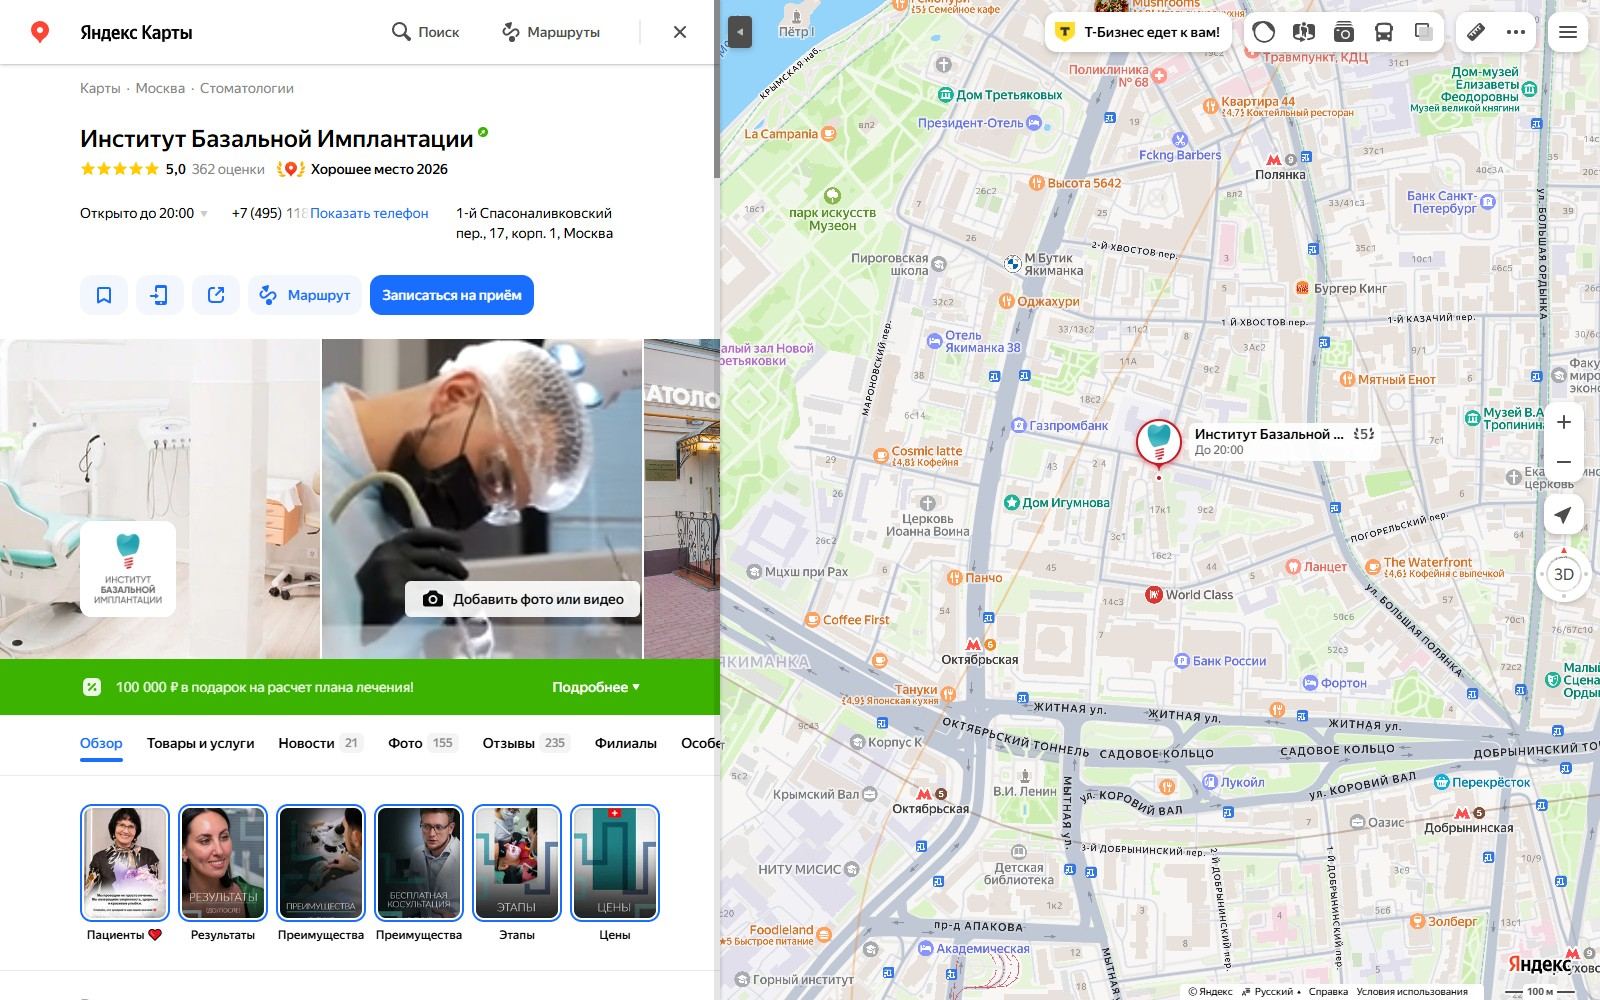
Task: Toggle street panoramas layer
Action: click(1304, 32)
